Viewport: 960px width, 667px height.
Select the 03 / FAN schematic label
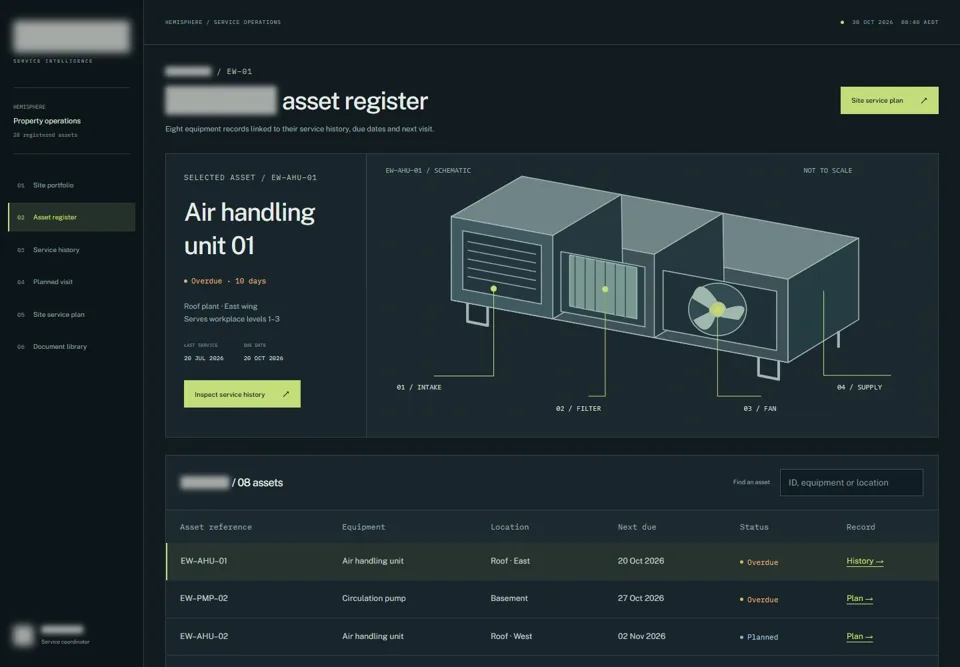coord(760,409)
